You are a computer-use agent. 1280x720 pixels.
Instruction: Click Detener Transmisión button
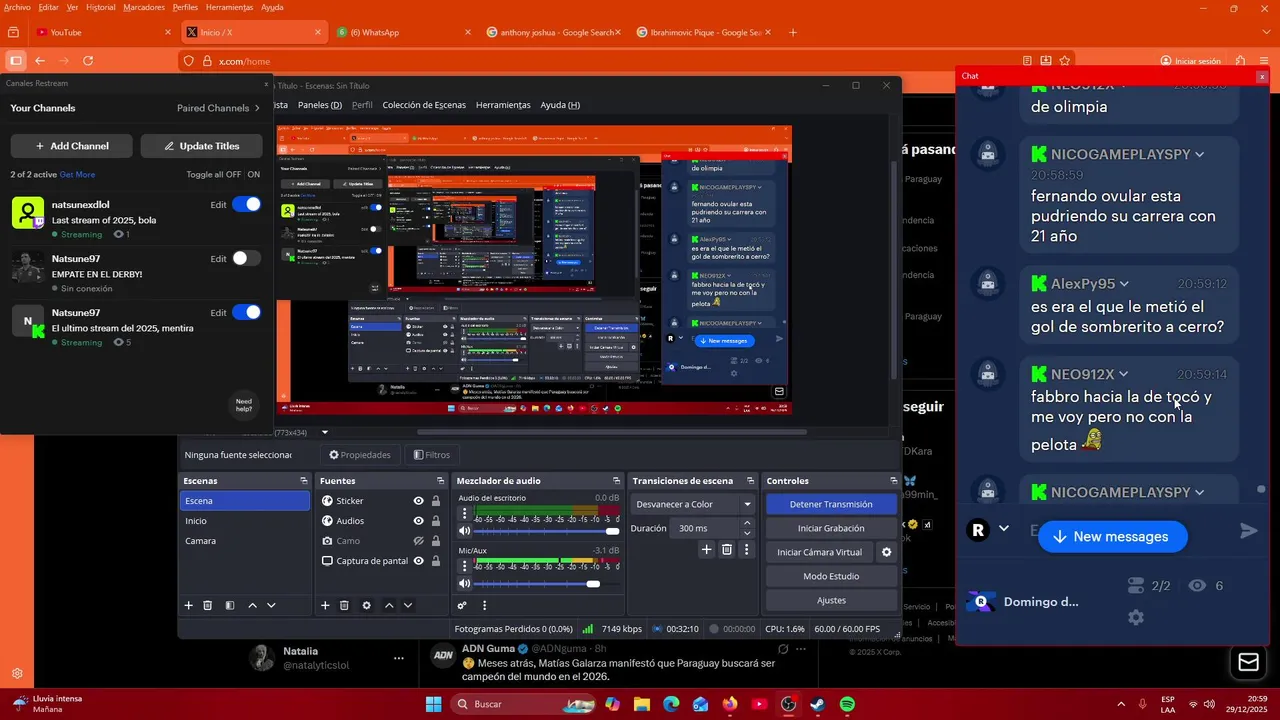[x=831, y=504]
